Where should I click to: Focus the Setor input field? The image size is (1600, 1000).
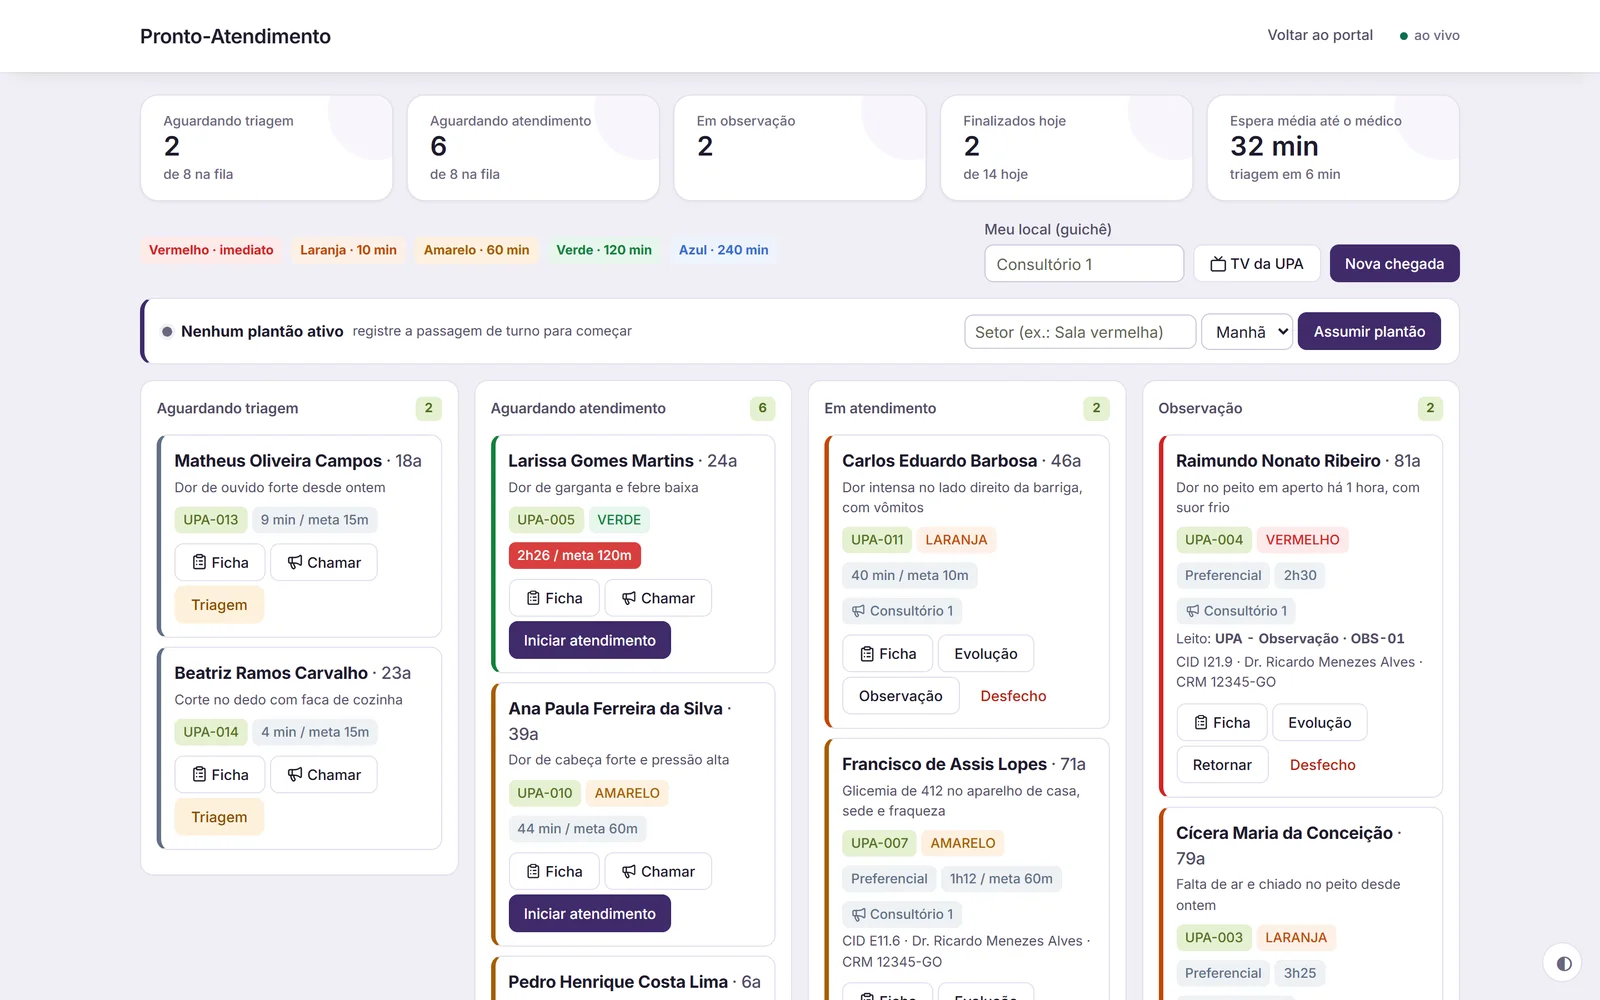1080,332
